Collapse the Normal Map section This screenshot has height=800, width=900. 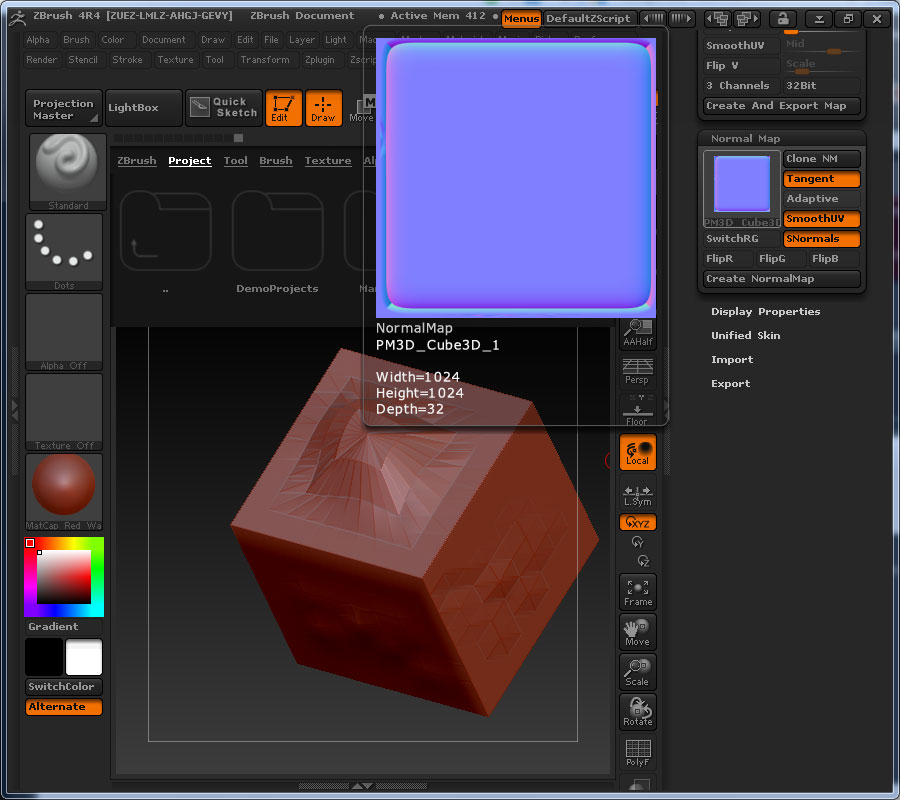point(745,138)
